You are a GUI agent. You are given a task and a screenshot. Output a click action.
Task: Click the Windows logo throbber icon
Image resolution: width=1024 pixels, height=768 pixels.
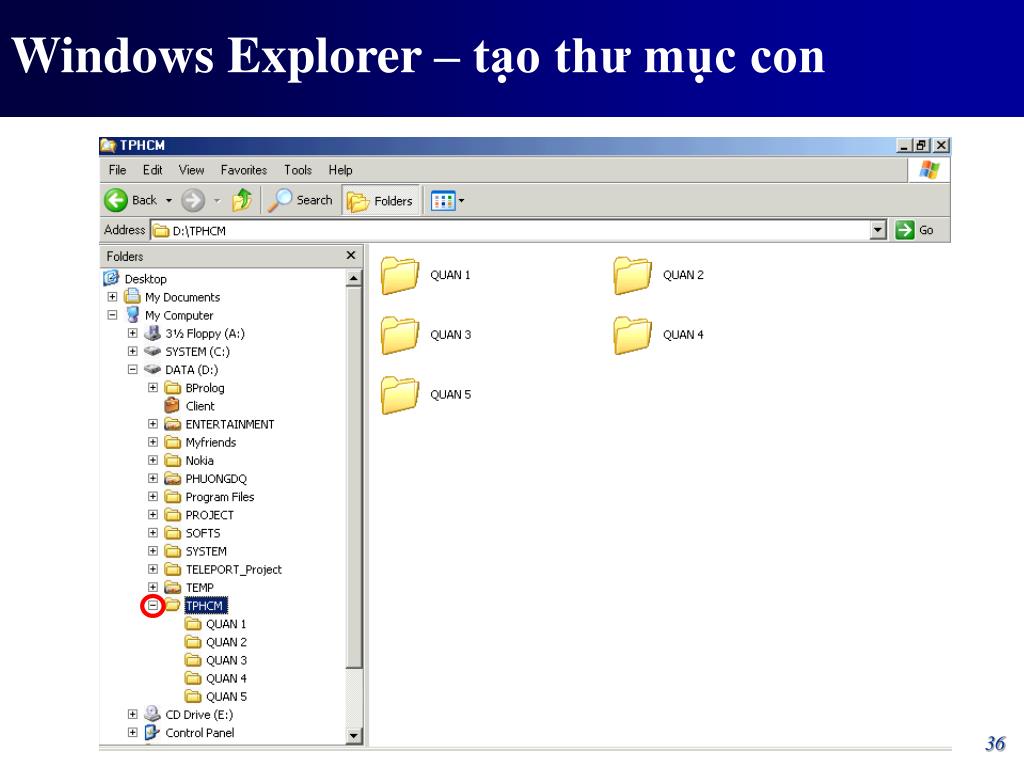click(x=929, y=170)
